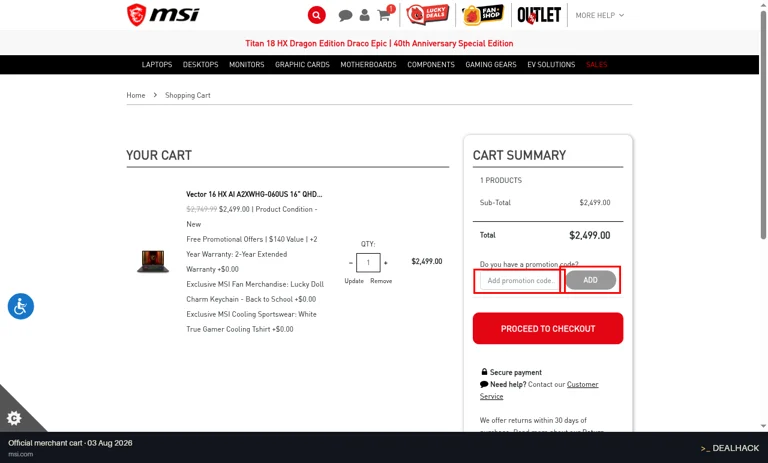The width and height of the screenshot is (768, 463).
Task: Click the $2,499.00 item price text
Action: pyautogui.click(x=427, y=261)
